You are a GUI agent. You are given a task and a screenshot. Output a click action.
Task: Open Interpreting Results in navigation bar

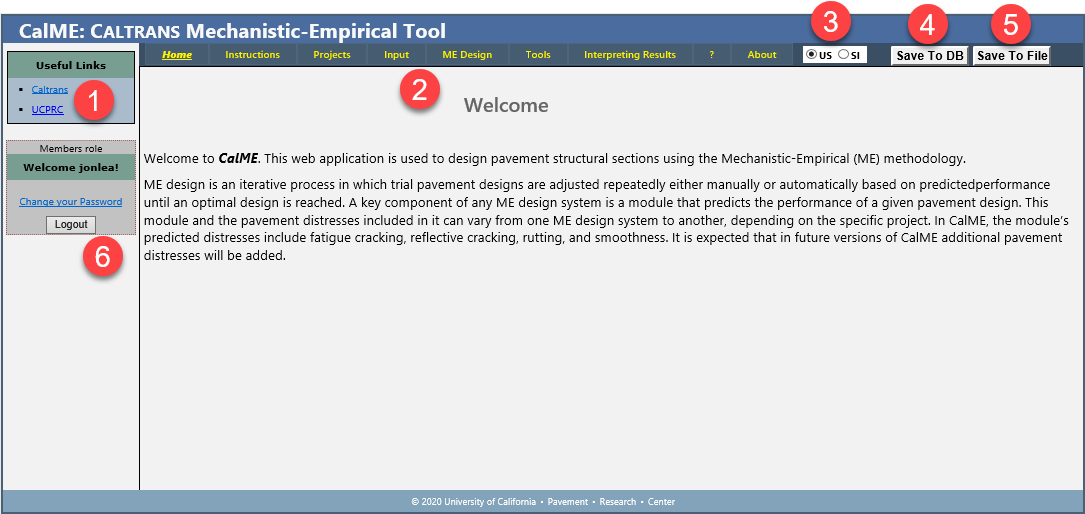tap(629, 55)
